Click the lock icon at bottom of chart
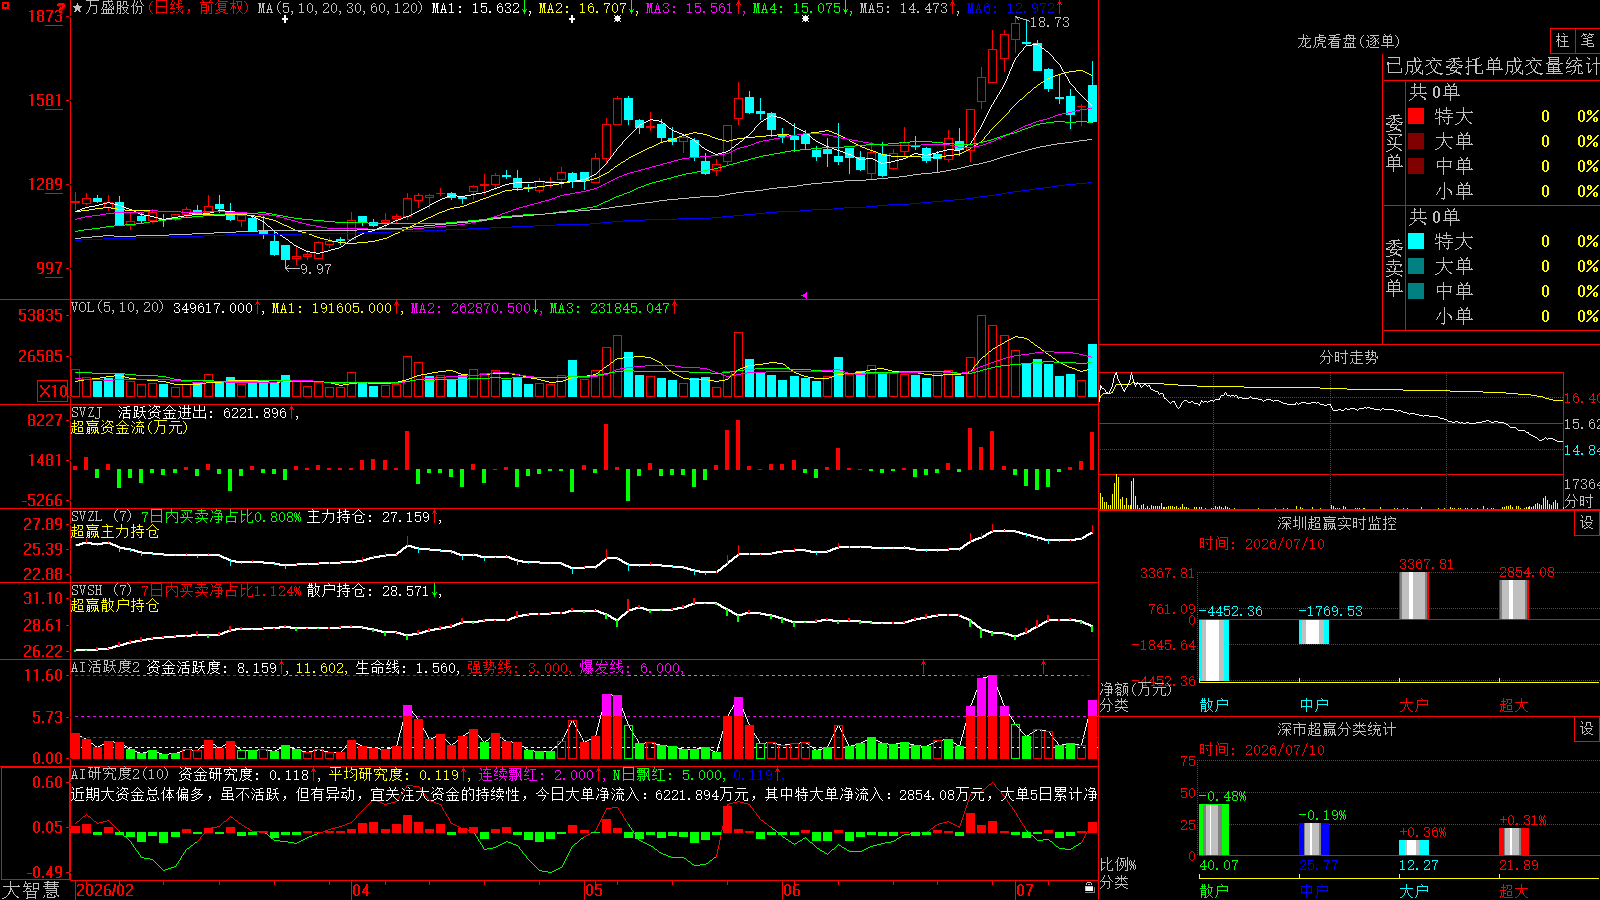Screen dimensions: 1600x900 point(1089,888)
